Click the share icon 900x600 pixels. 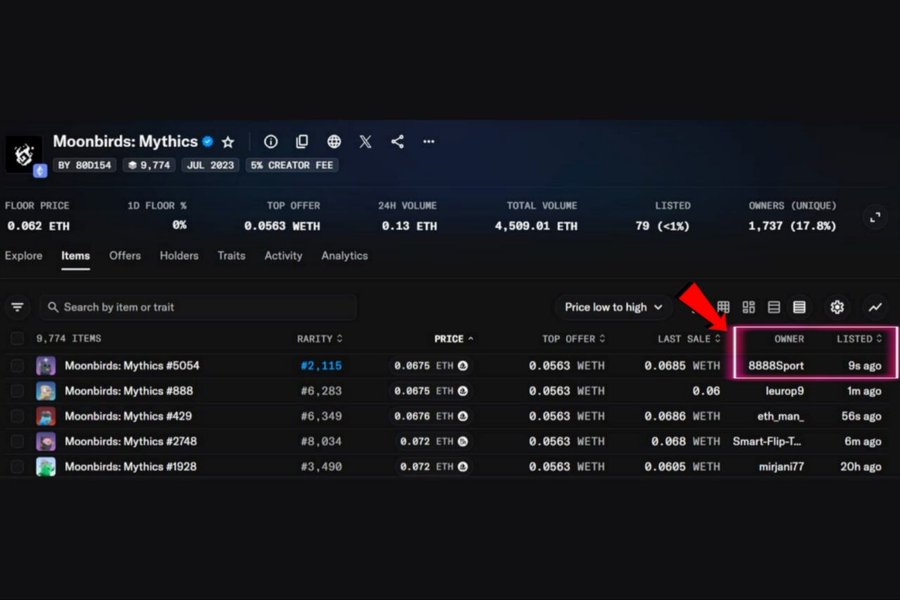(x=397, y=141)
